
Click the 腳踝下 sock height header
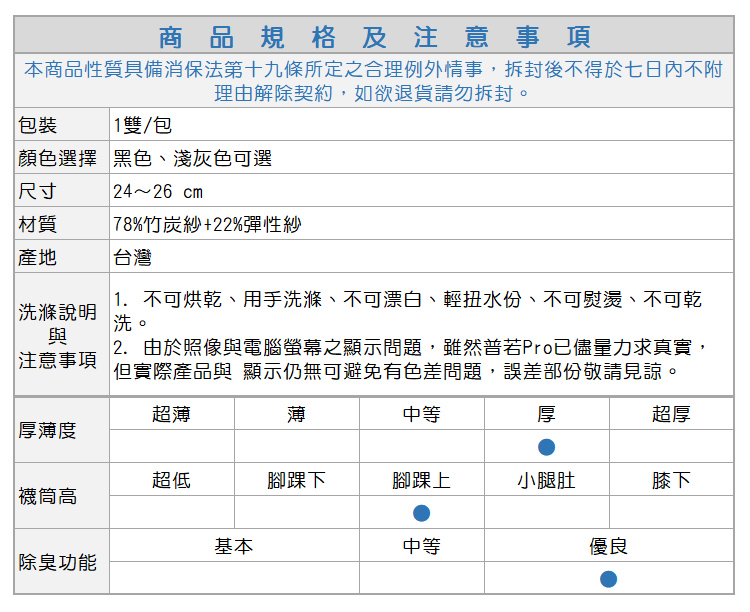296,480
